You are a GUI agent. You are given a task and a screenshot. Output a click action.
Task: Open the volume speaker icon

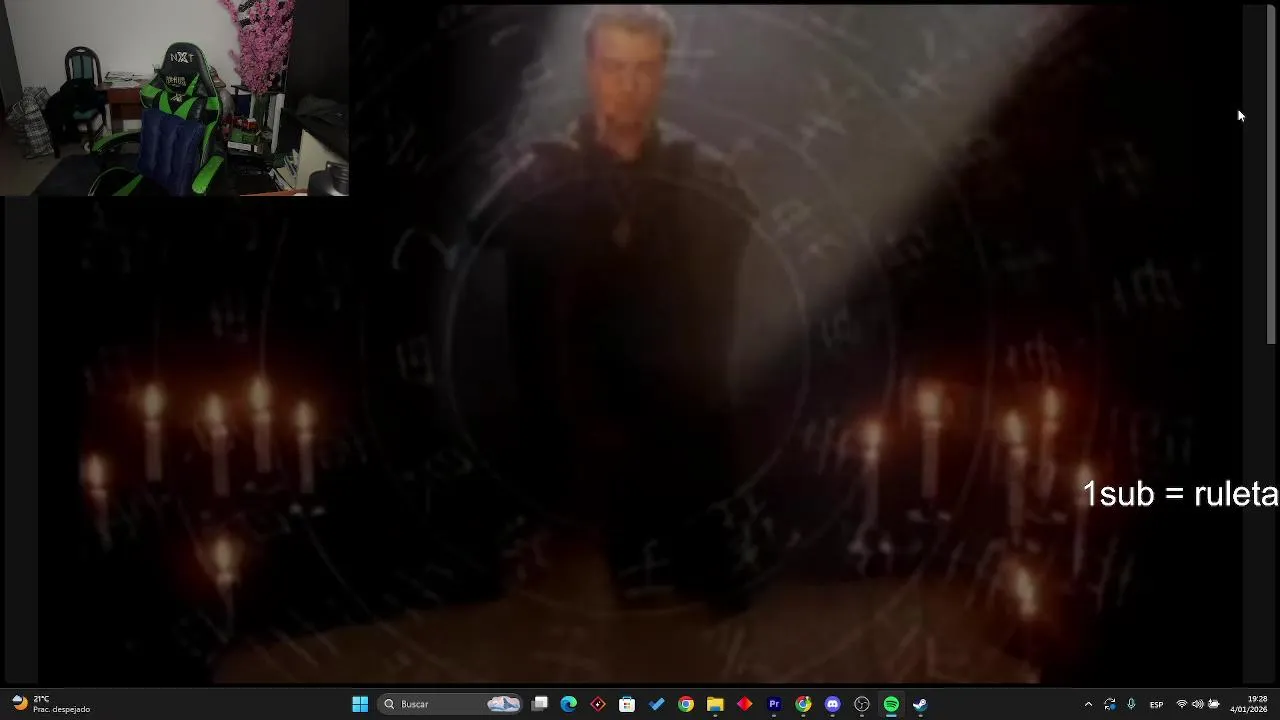[1198, 704]
